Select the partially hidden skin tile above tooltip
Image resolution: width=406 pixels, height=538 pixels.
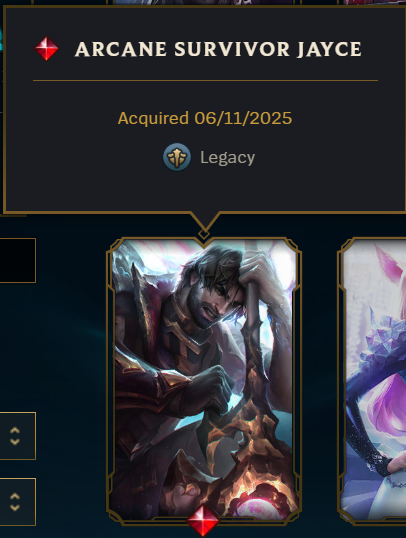point(204,2)
